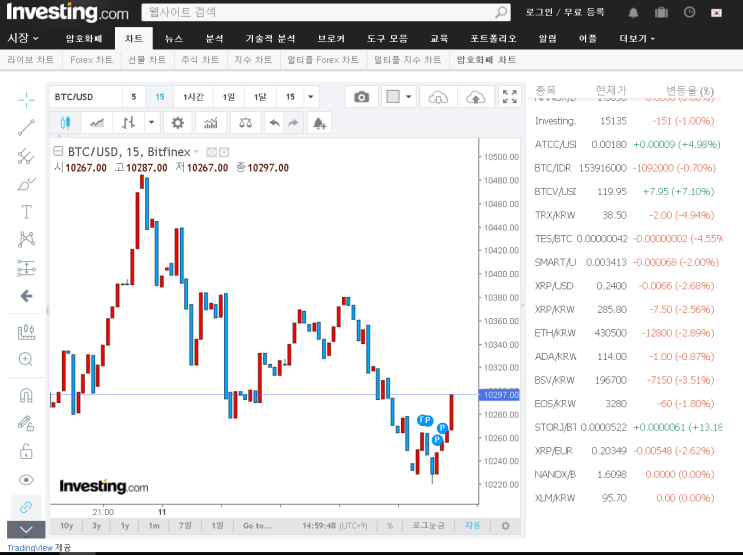Select the 5 minute interval
This screenshot has height=555, width=743.
(134, 97)
